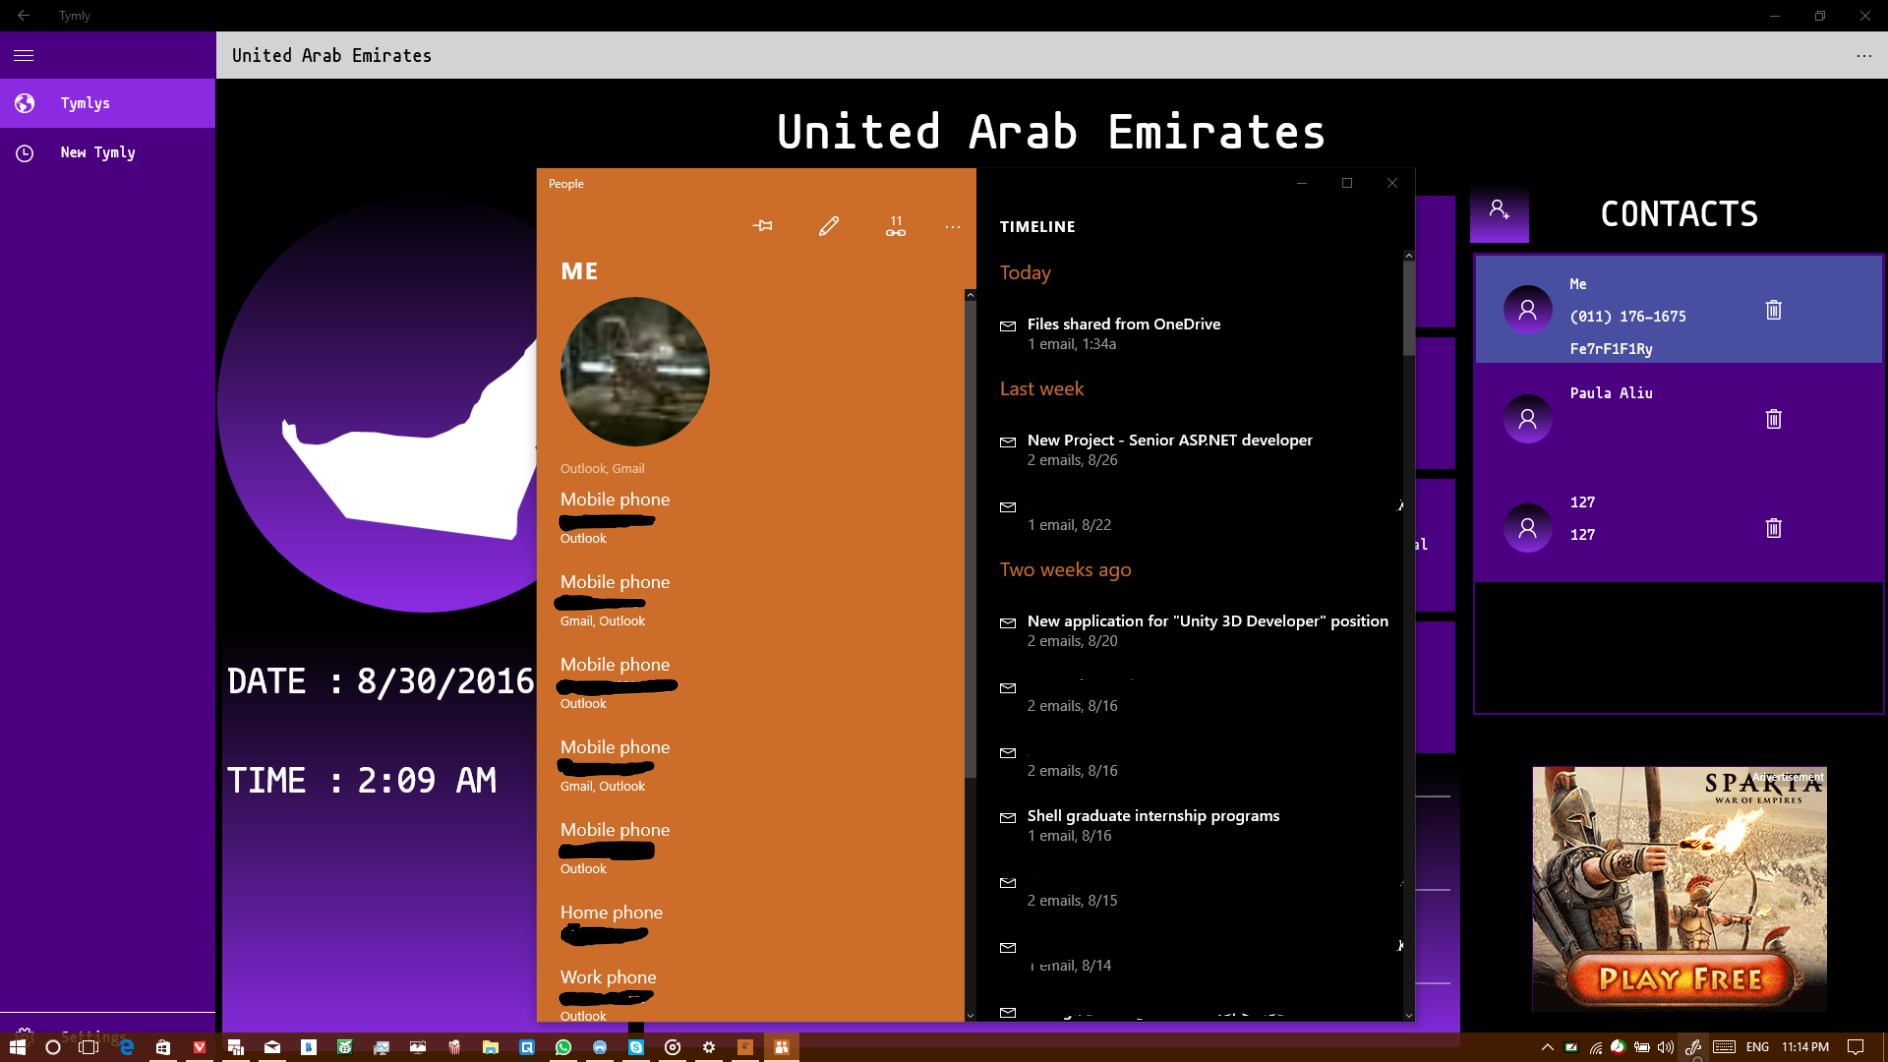The image size is (1888, 1062).
Task: Open the volume control in system tray
Action: (1665, 1047)
